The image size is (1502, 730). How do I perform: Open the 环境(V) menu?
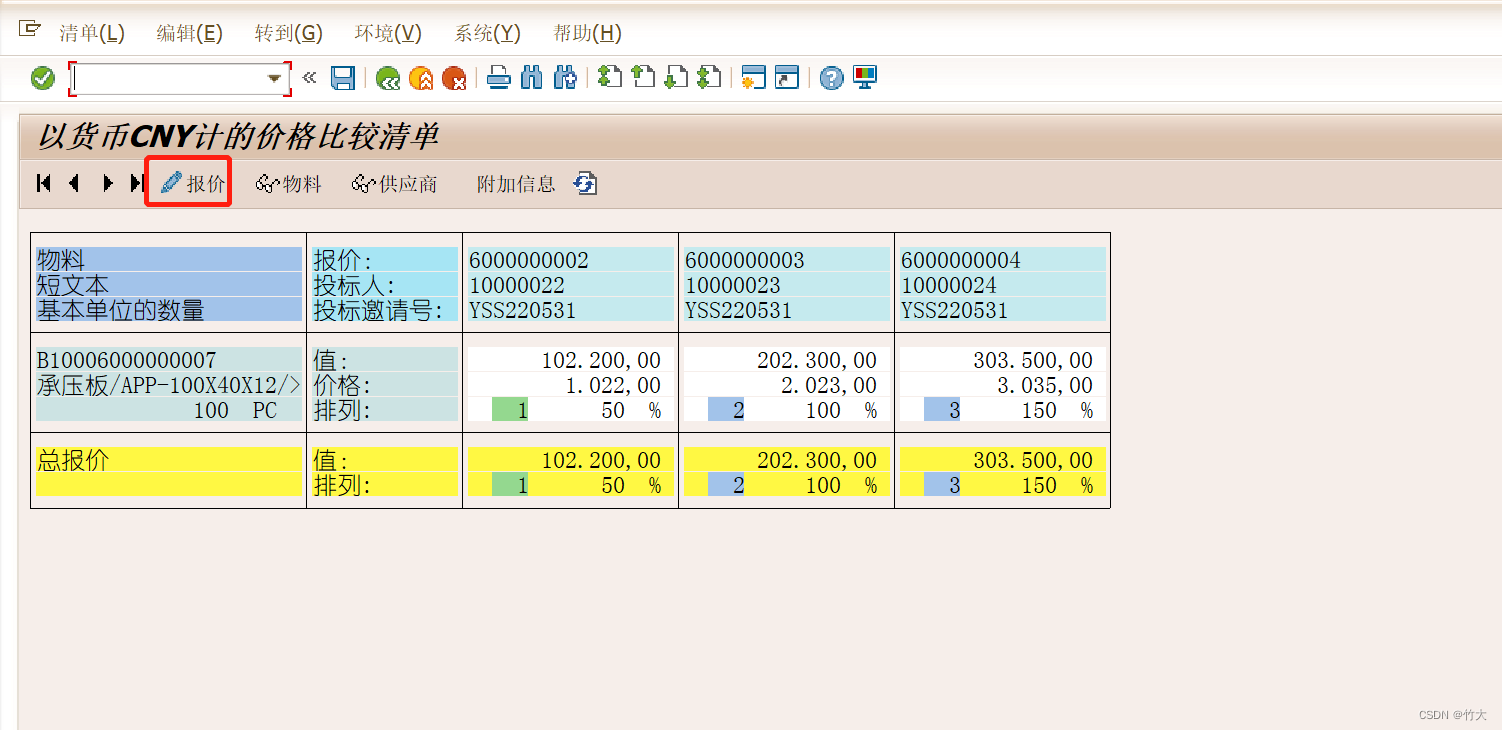pyautogui.click(x=388, y=33)
